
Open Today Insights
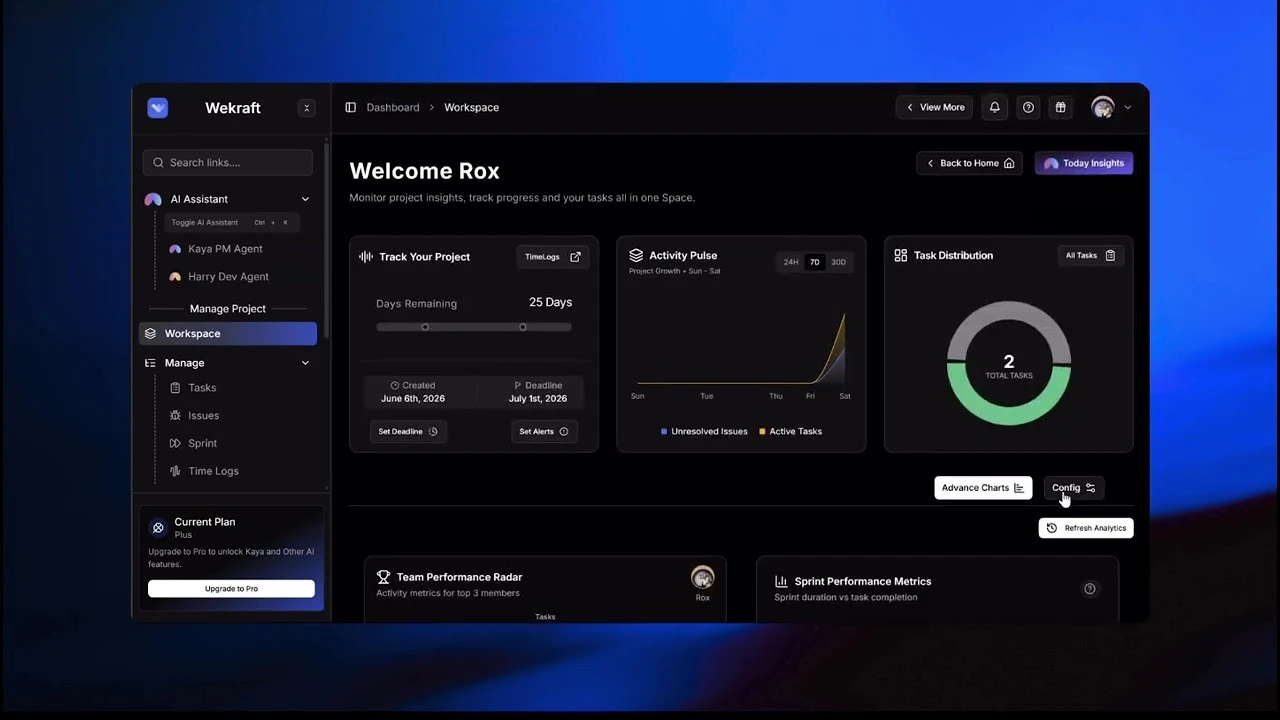click(x=1084, y=163)
